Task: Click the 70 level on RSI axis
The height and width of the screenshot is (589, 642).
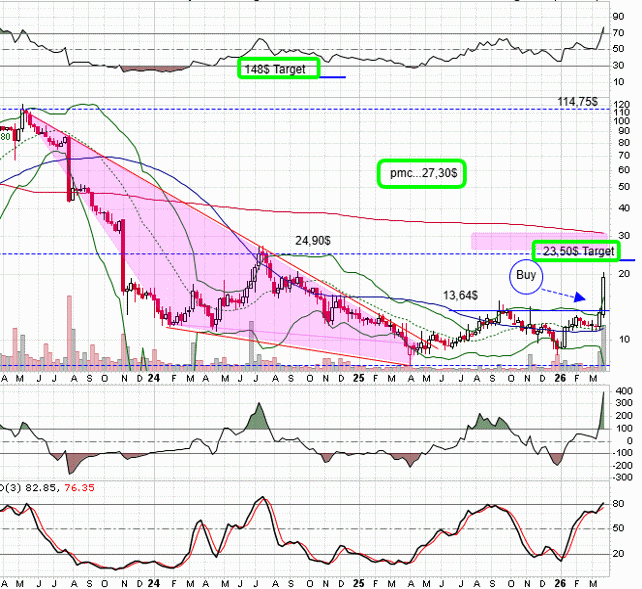Action: (x=620, y=33)
